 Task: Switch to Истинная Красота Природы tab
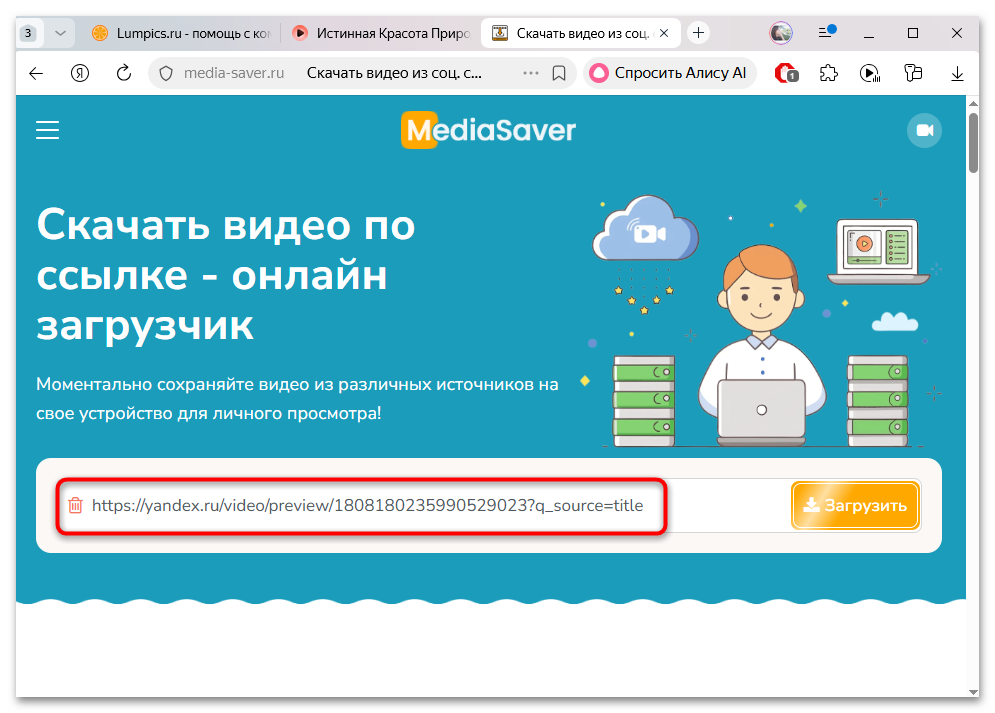click(381, 33)
